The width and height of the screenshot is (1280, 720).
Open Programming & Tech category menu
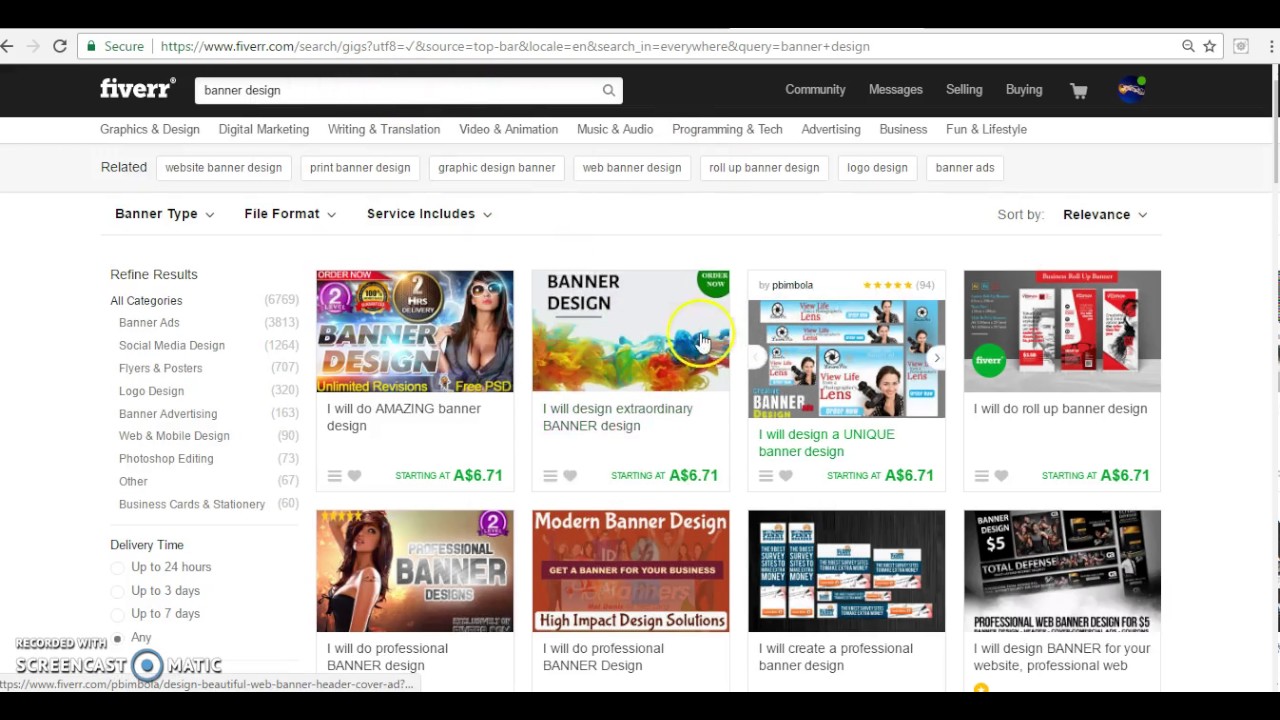(x=727, y=129)
